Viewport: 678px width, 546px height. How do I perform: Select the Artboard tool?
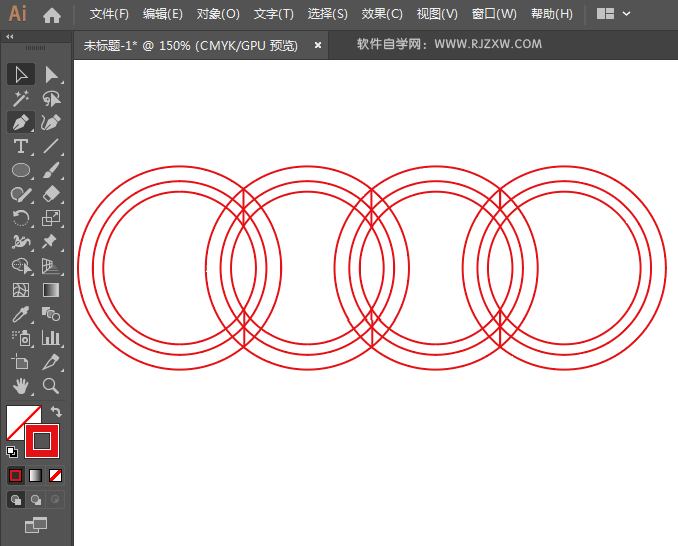point(21,362)
